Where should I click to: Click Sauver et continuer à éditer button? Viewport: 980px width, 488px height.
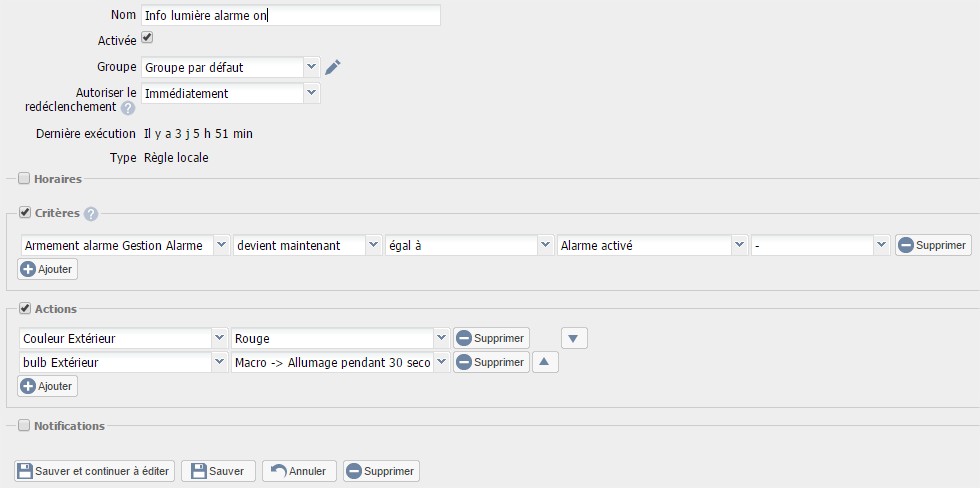[x=95, y=471]
